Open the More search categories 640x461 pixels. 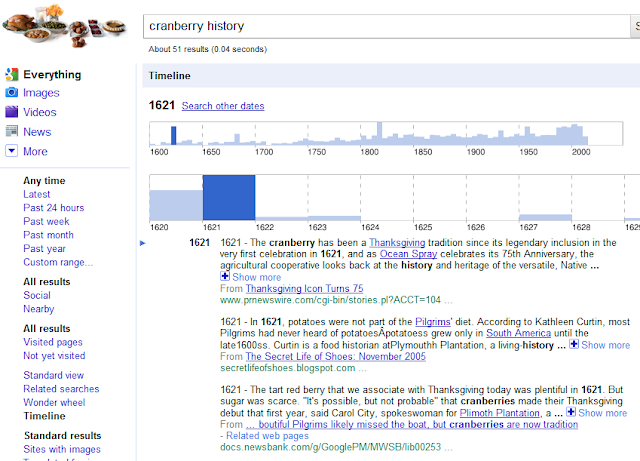pos(36,151)
